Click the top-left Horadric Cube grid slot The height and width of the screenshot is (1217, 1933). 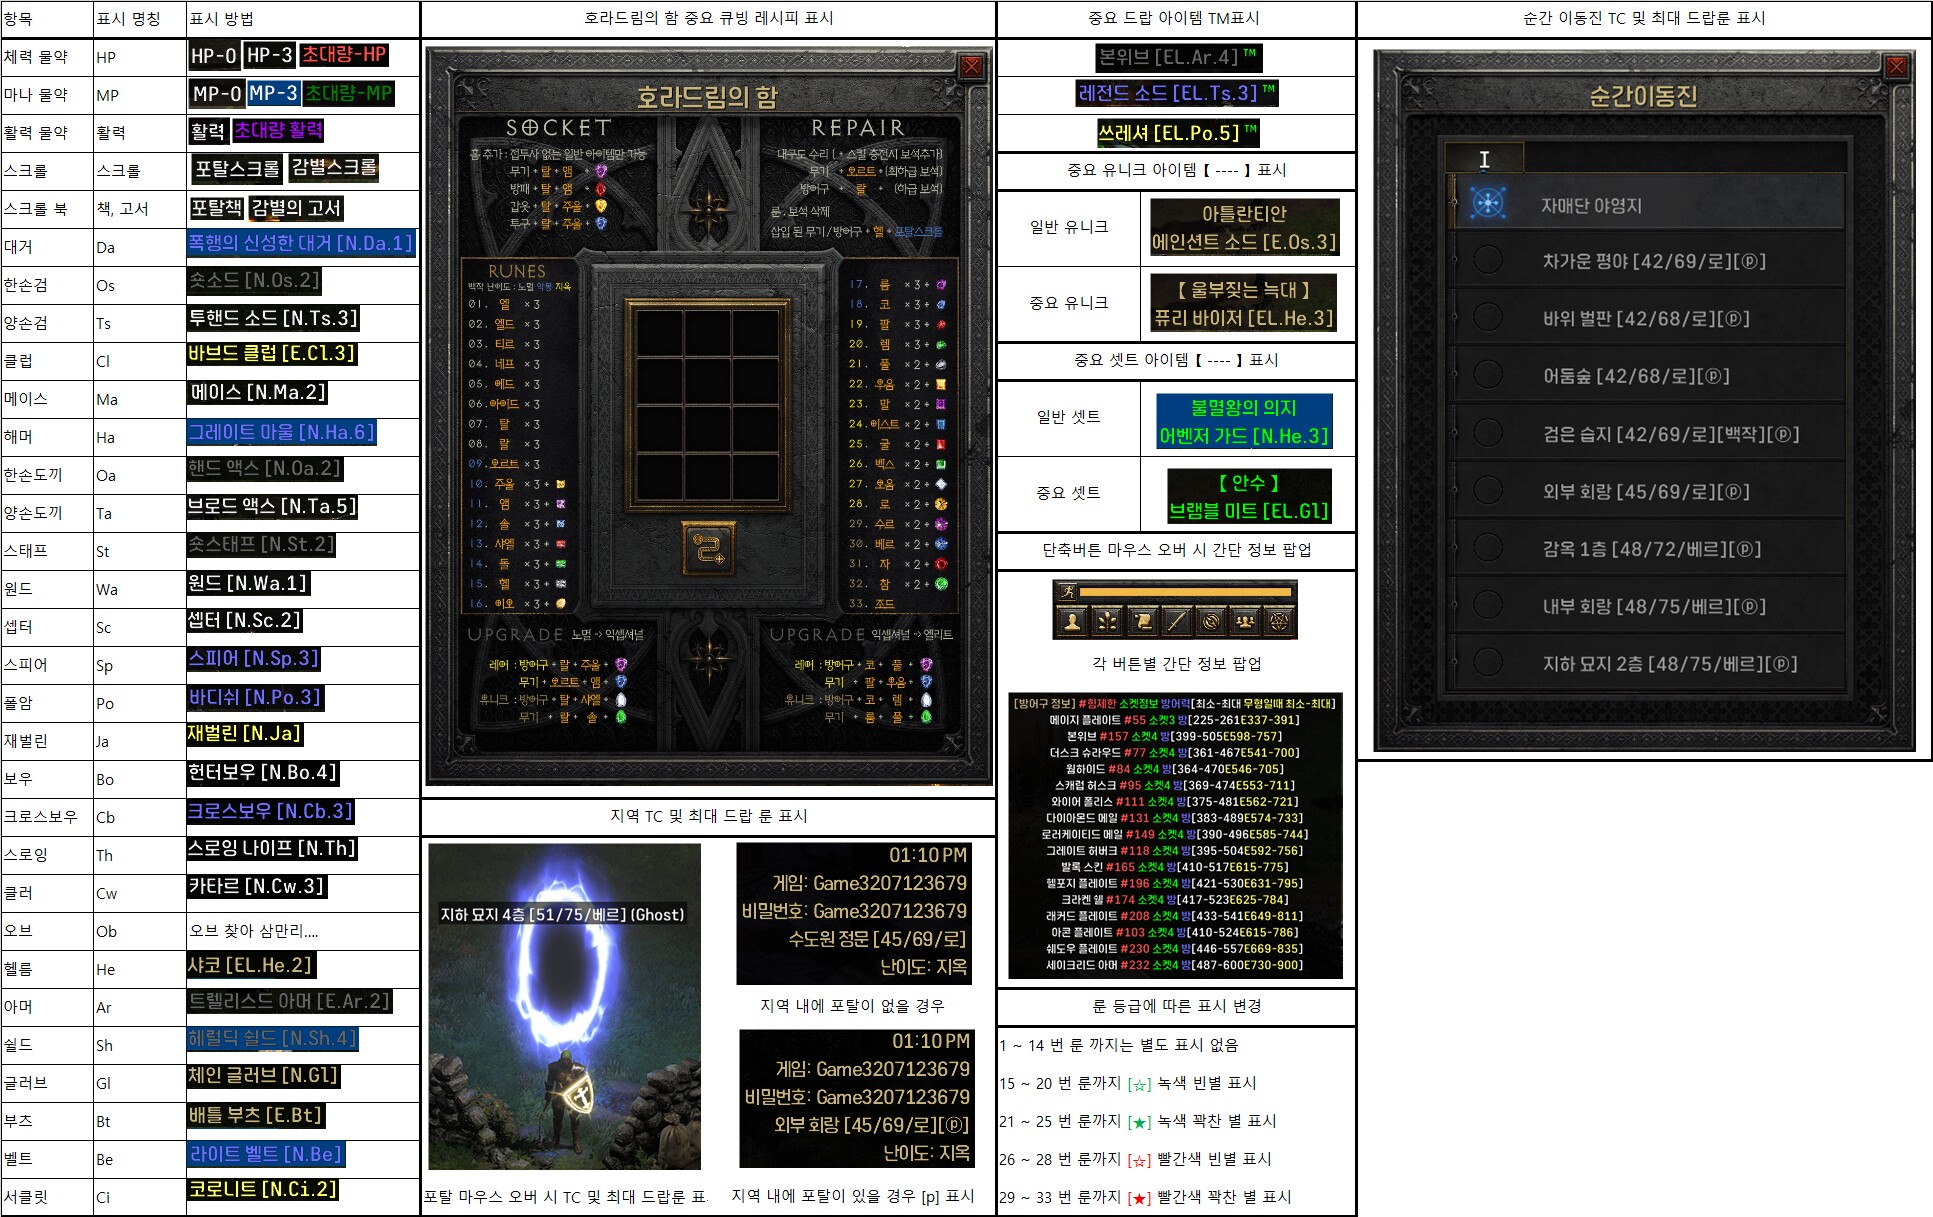tap(659, 332)
